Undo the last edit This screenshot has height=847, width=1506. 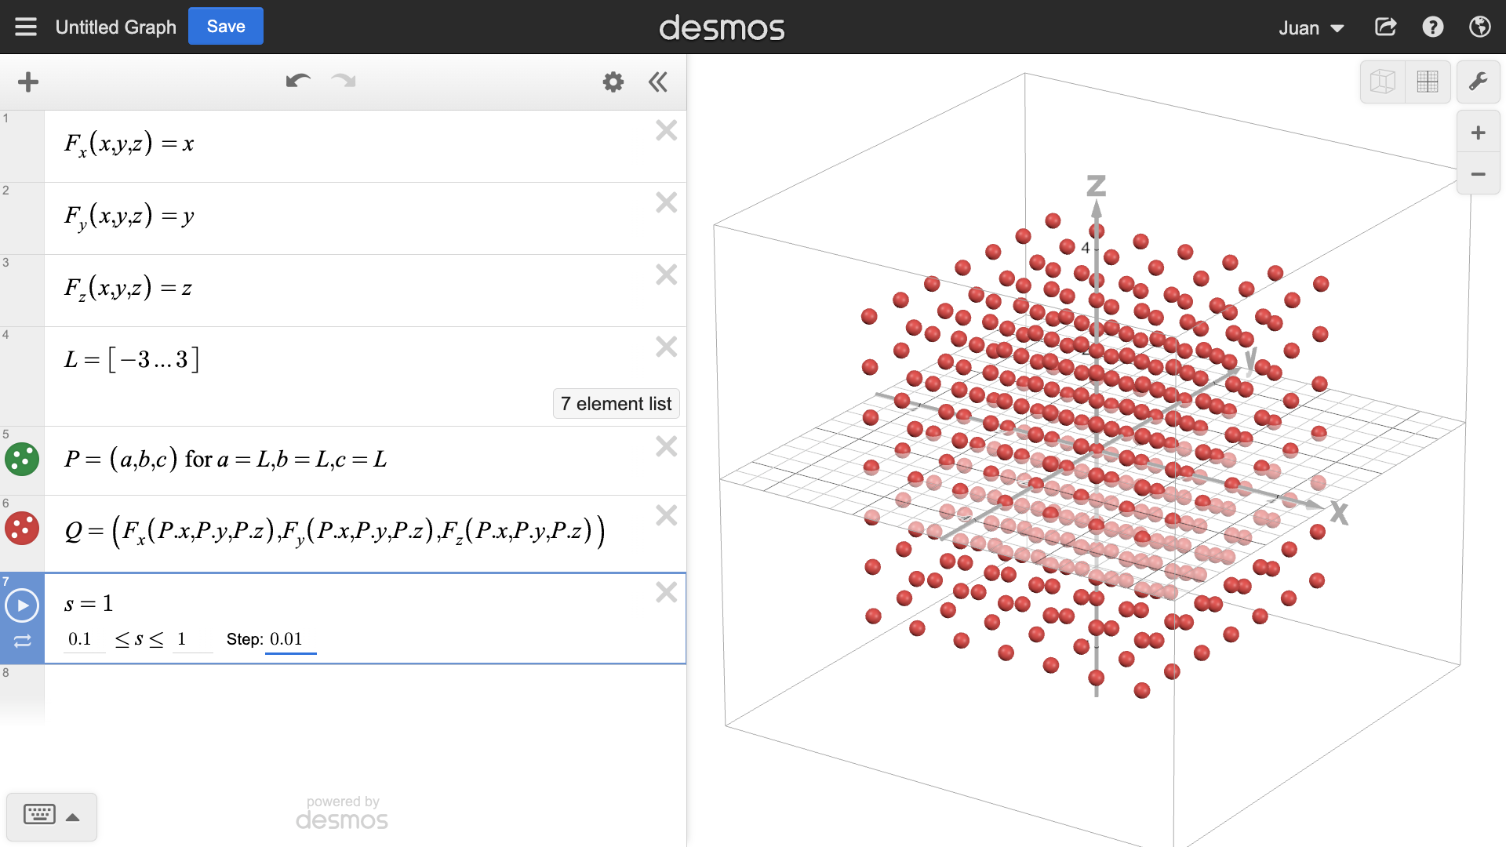point(297,81)
